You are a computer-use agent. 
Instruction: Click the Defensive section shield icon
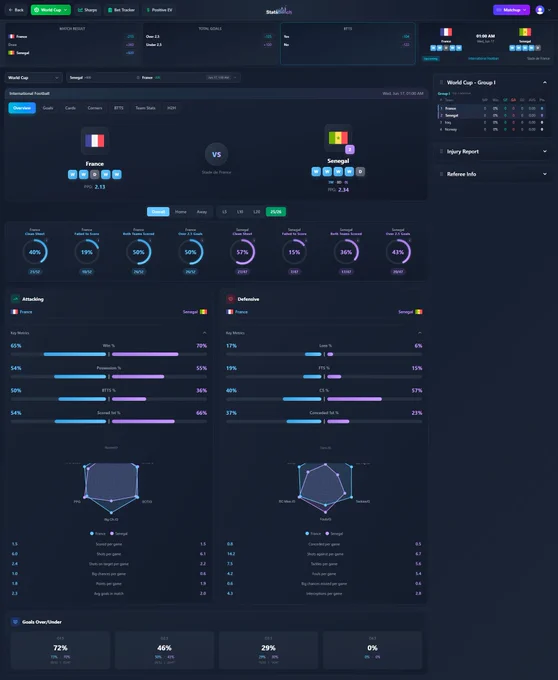(231, 299)
